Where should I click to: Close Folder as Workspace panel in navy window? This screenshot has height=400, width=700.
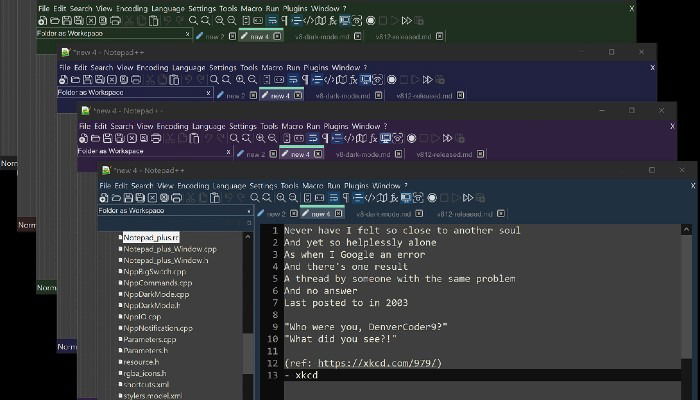[208, 93]
